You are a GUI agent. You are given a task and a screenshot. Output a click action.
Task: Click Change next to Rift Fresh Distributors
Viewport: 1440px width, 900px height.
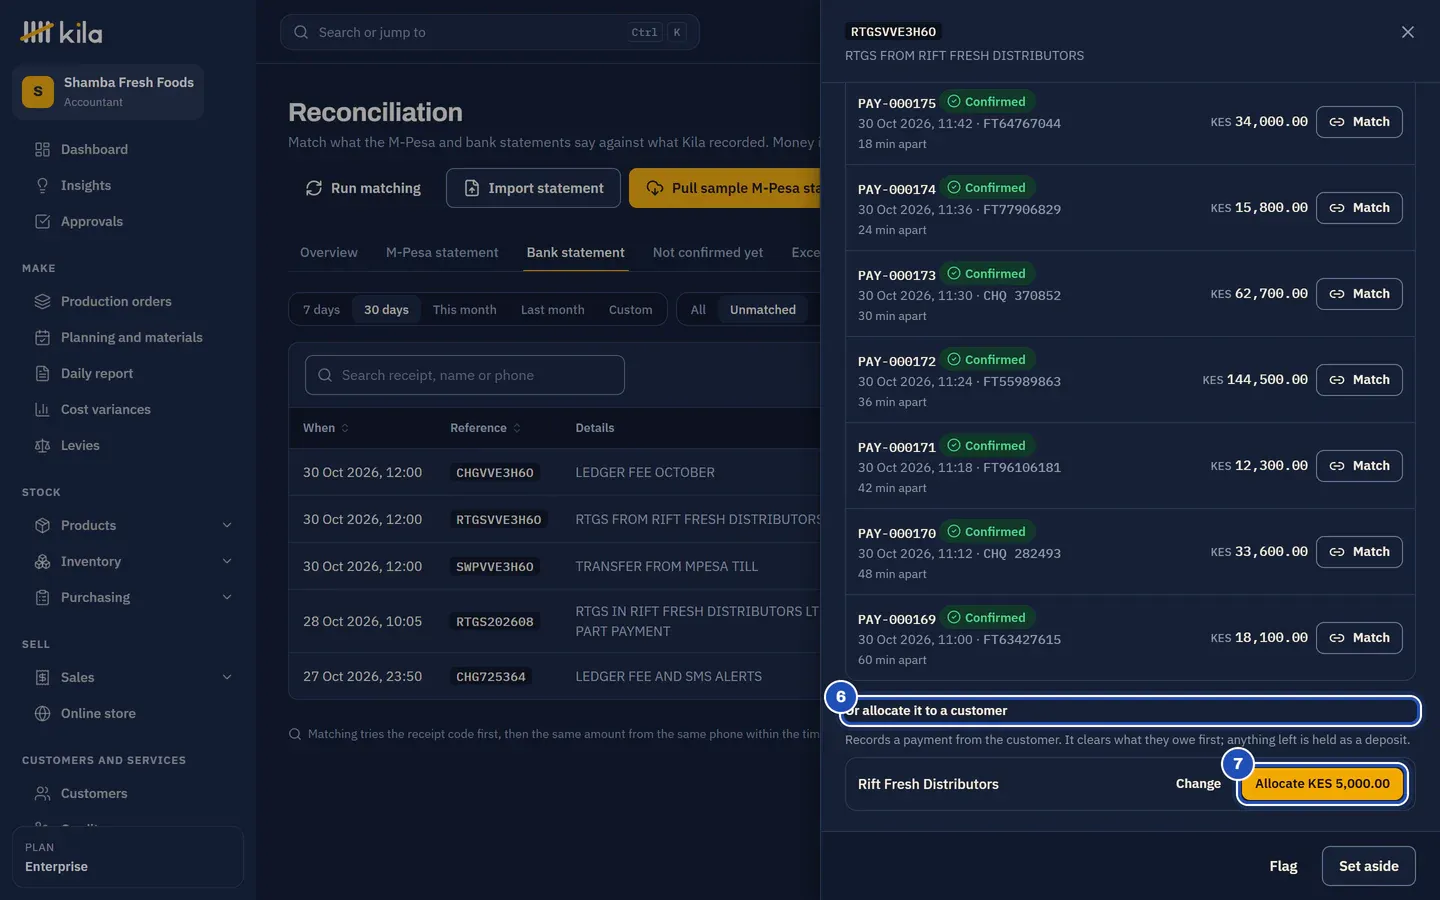pos(1198,784)
